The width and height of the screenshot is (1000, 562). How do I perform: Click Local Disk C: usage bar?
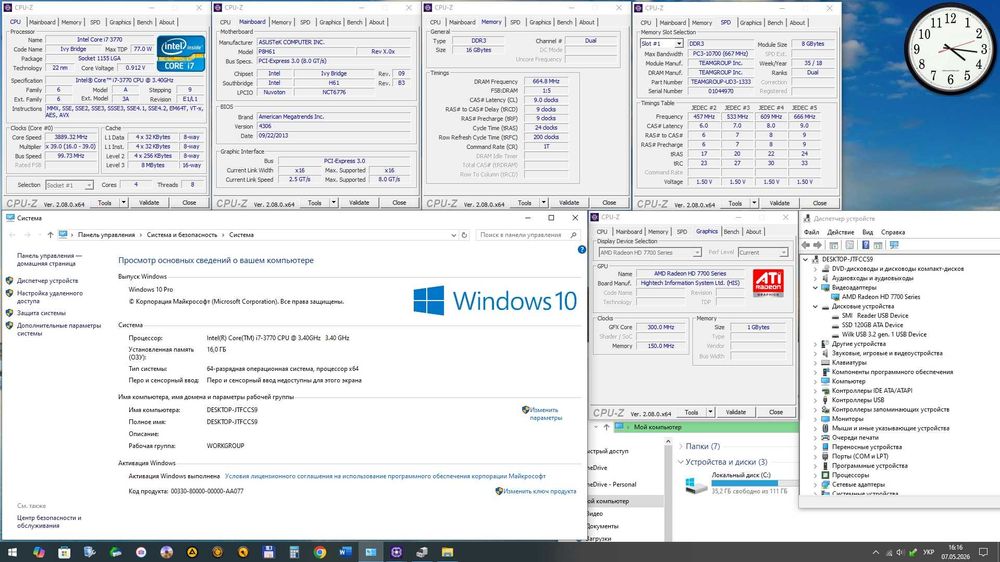coord(754,483)
